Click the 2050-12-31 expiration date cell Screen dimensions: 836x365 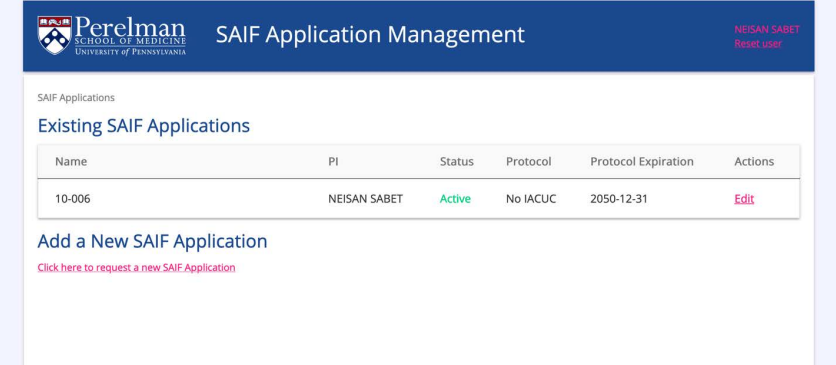point(618,199)
